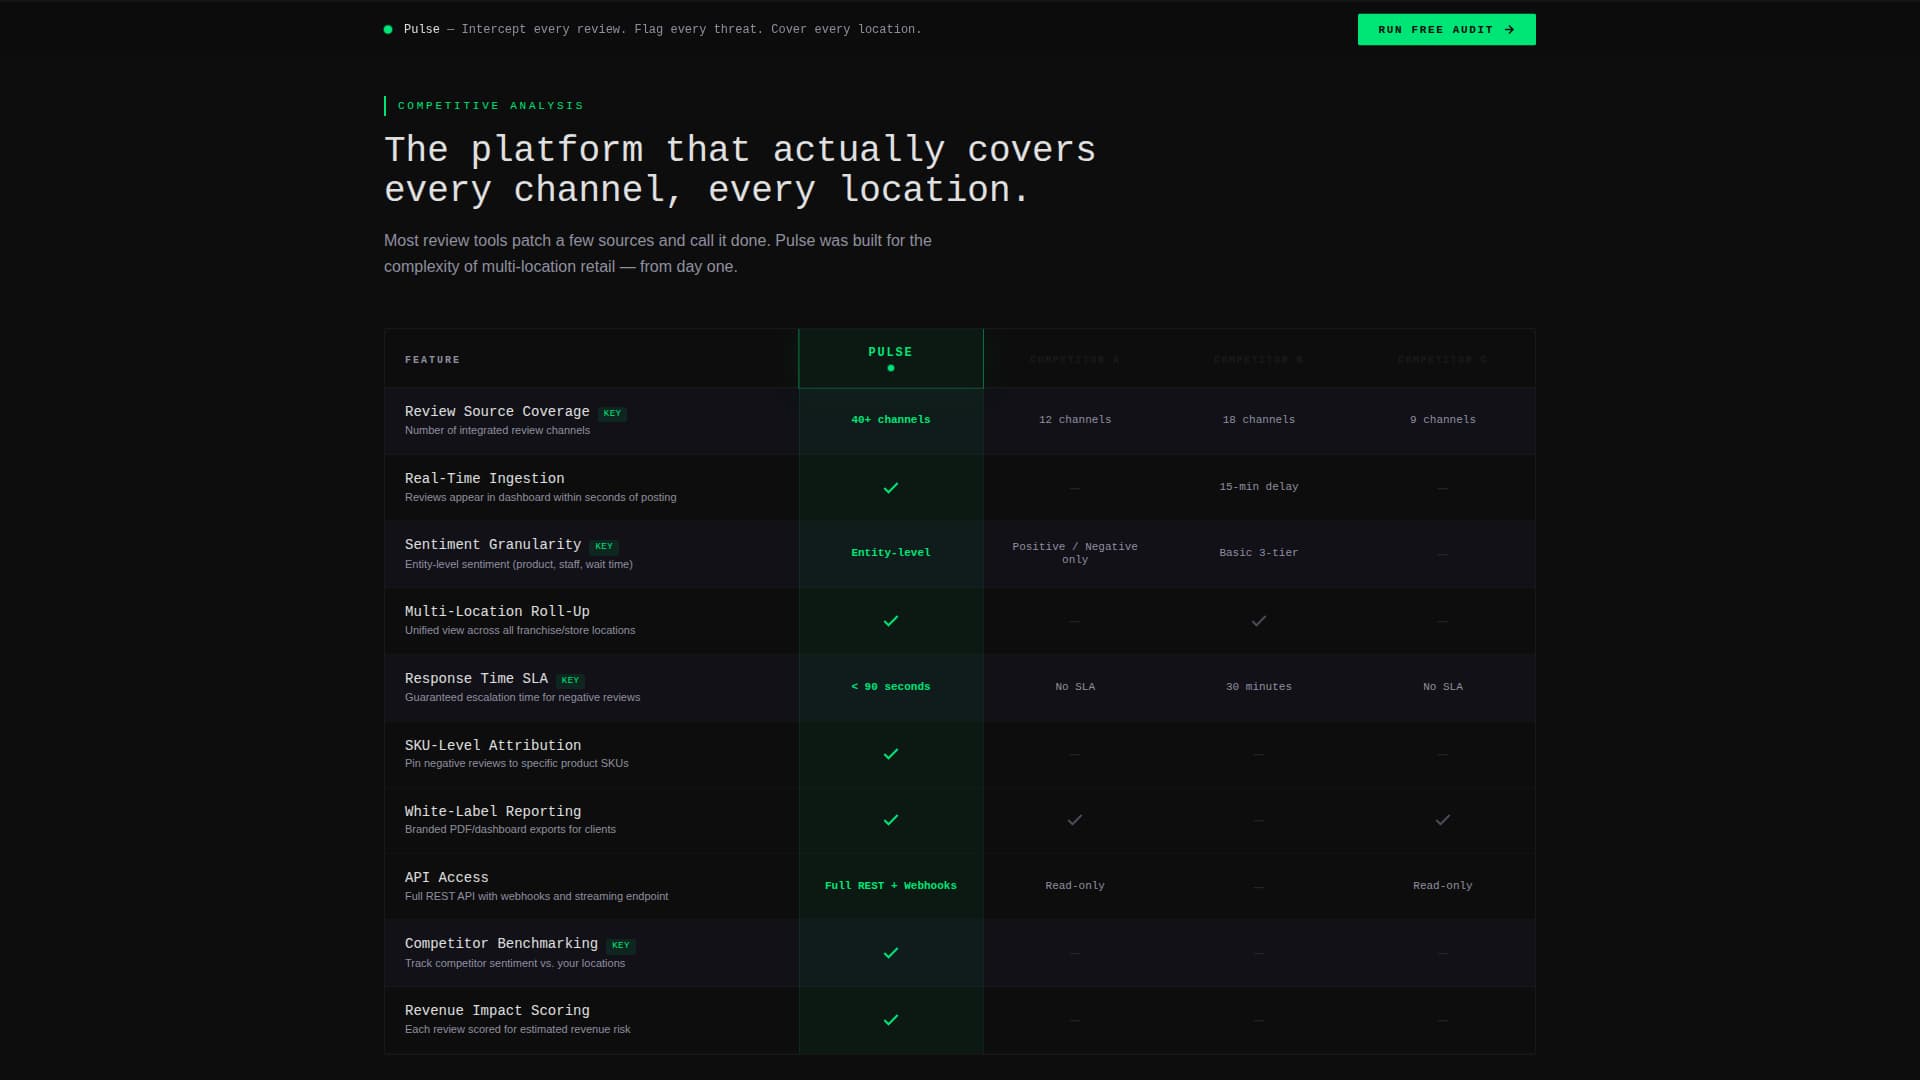Click Competitor A's 'No SLA' cell
This screenshot has height=1080, width=1920.
(1075, 687)
